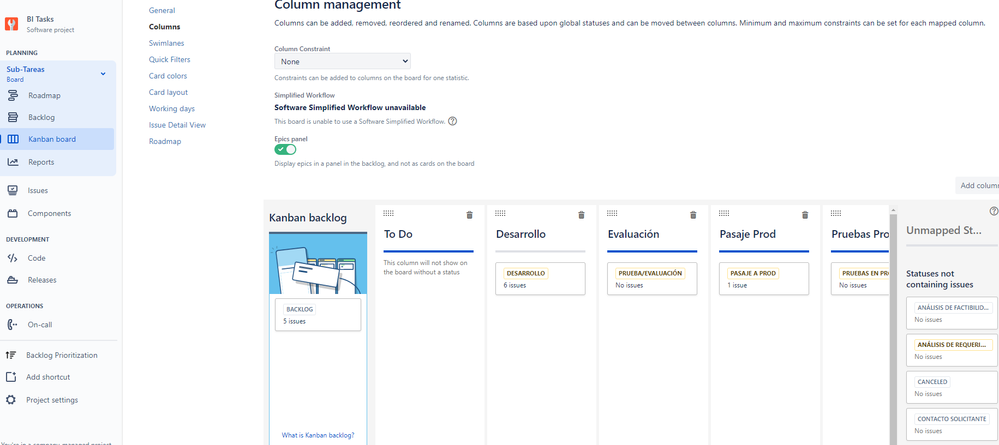Click the BI Tasks project avatar icon
Image resolution: width=999 pixels, height=445 pixels.
click(11, 24)
